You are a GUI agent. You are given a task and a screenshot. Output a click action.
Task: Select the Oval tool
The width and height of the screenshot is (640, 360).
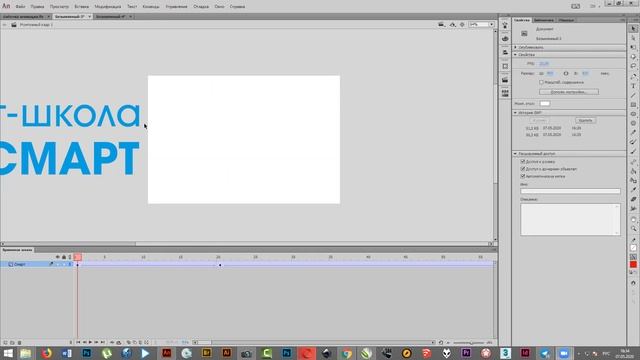[633, 114]
